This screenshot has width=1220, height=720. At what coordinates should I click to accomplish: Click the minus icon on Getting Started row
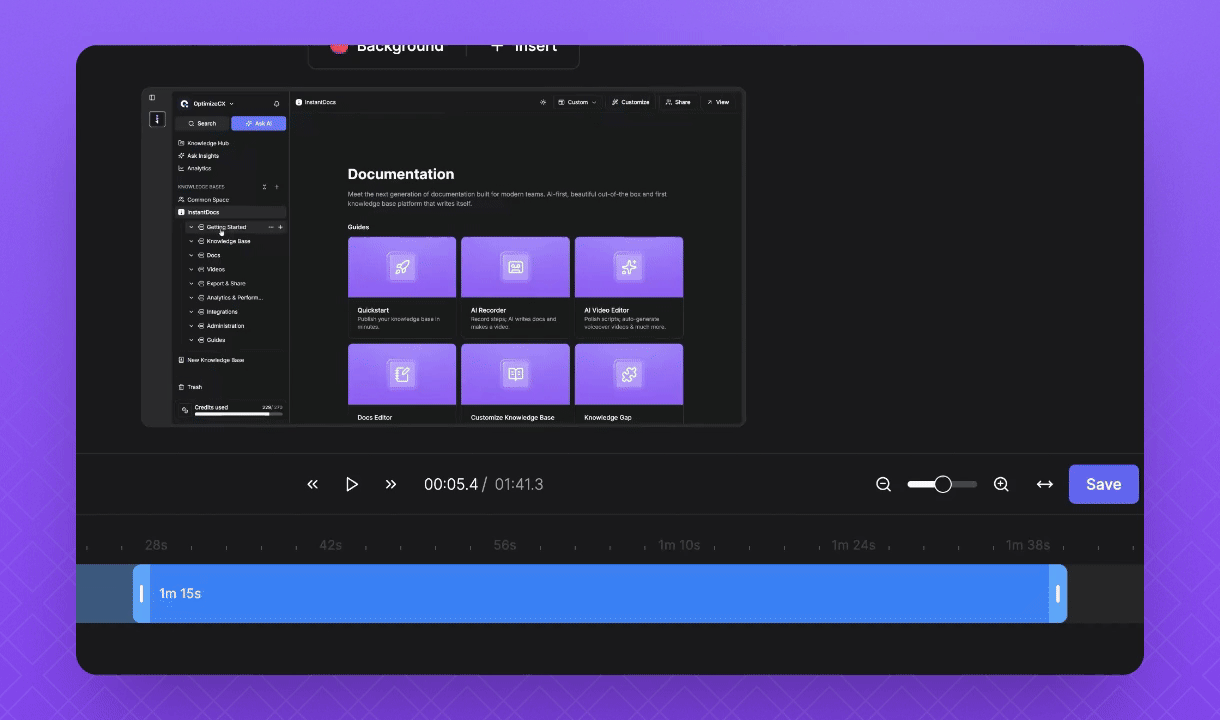pyautogui.click(x=271, y=227)
